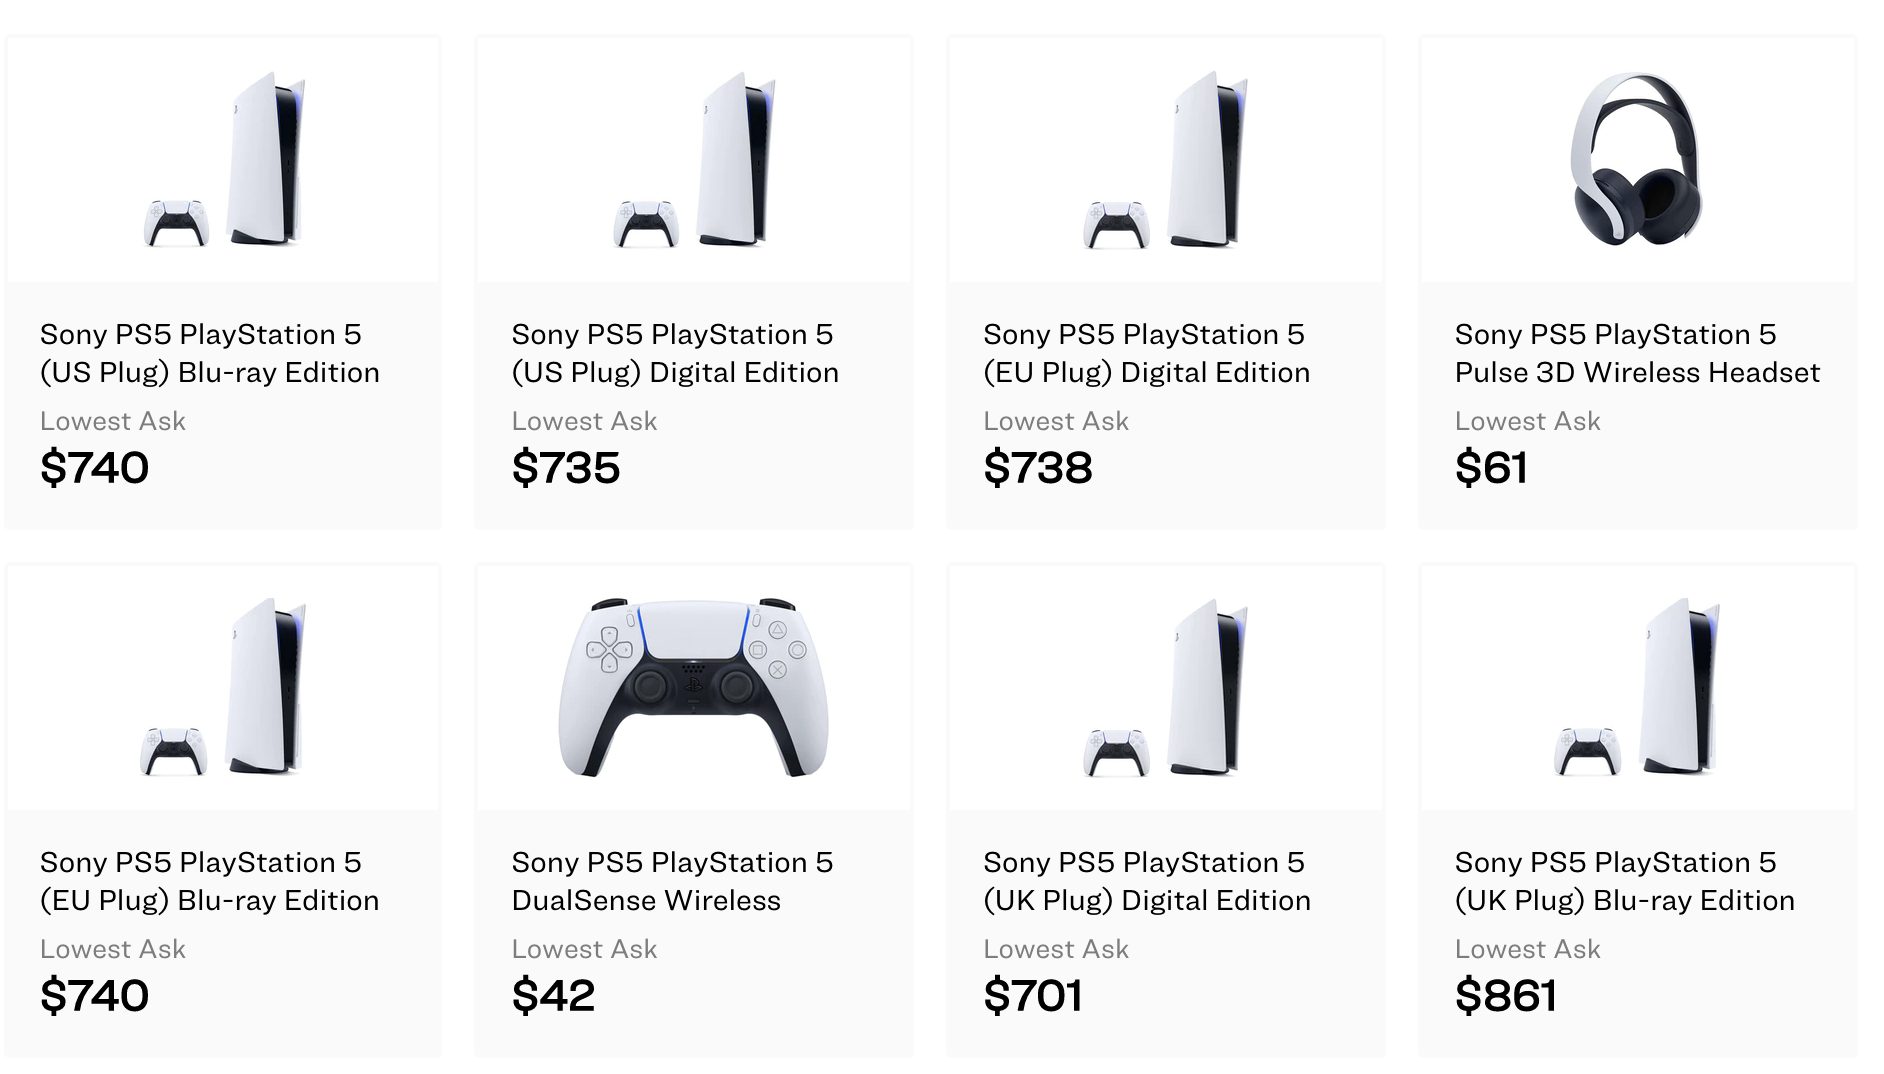Click the $42 lowest ask price

click(x=553, y=996)
